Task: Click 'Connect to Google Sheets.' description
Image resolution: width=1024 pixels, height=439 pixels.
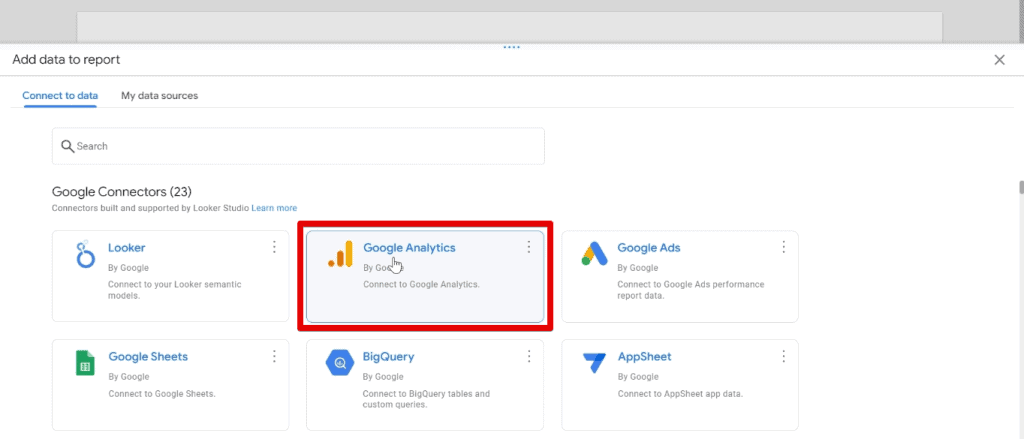Action: [x=162, y=394]
